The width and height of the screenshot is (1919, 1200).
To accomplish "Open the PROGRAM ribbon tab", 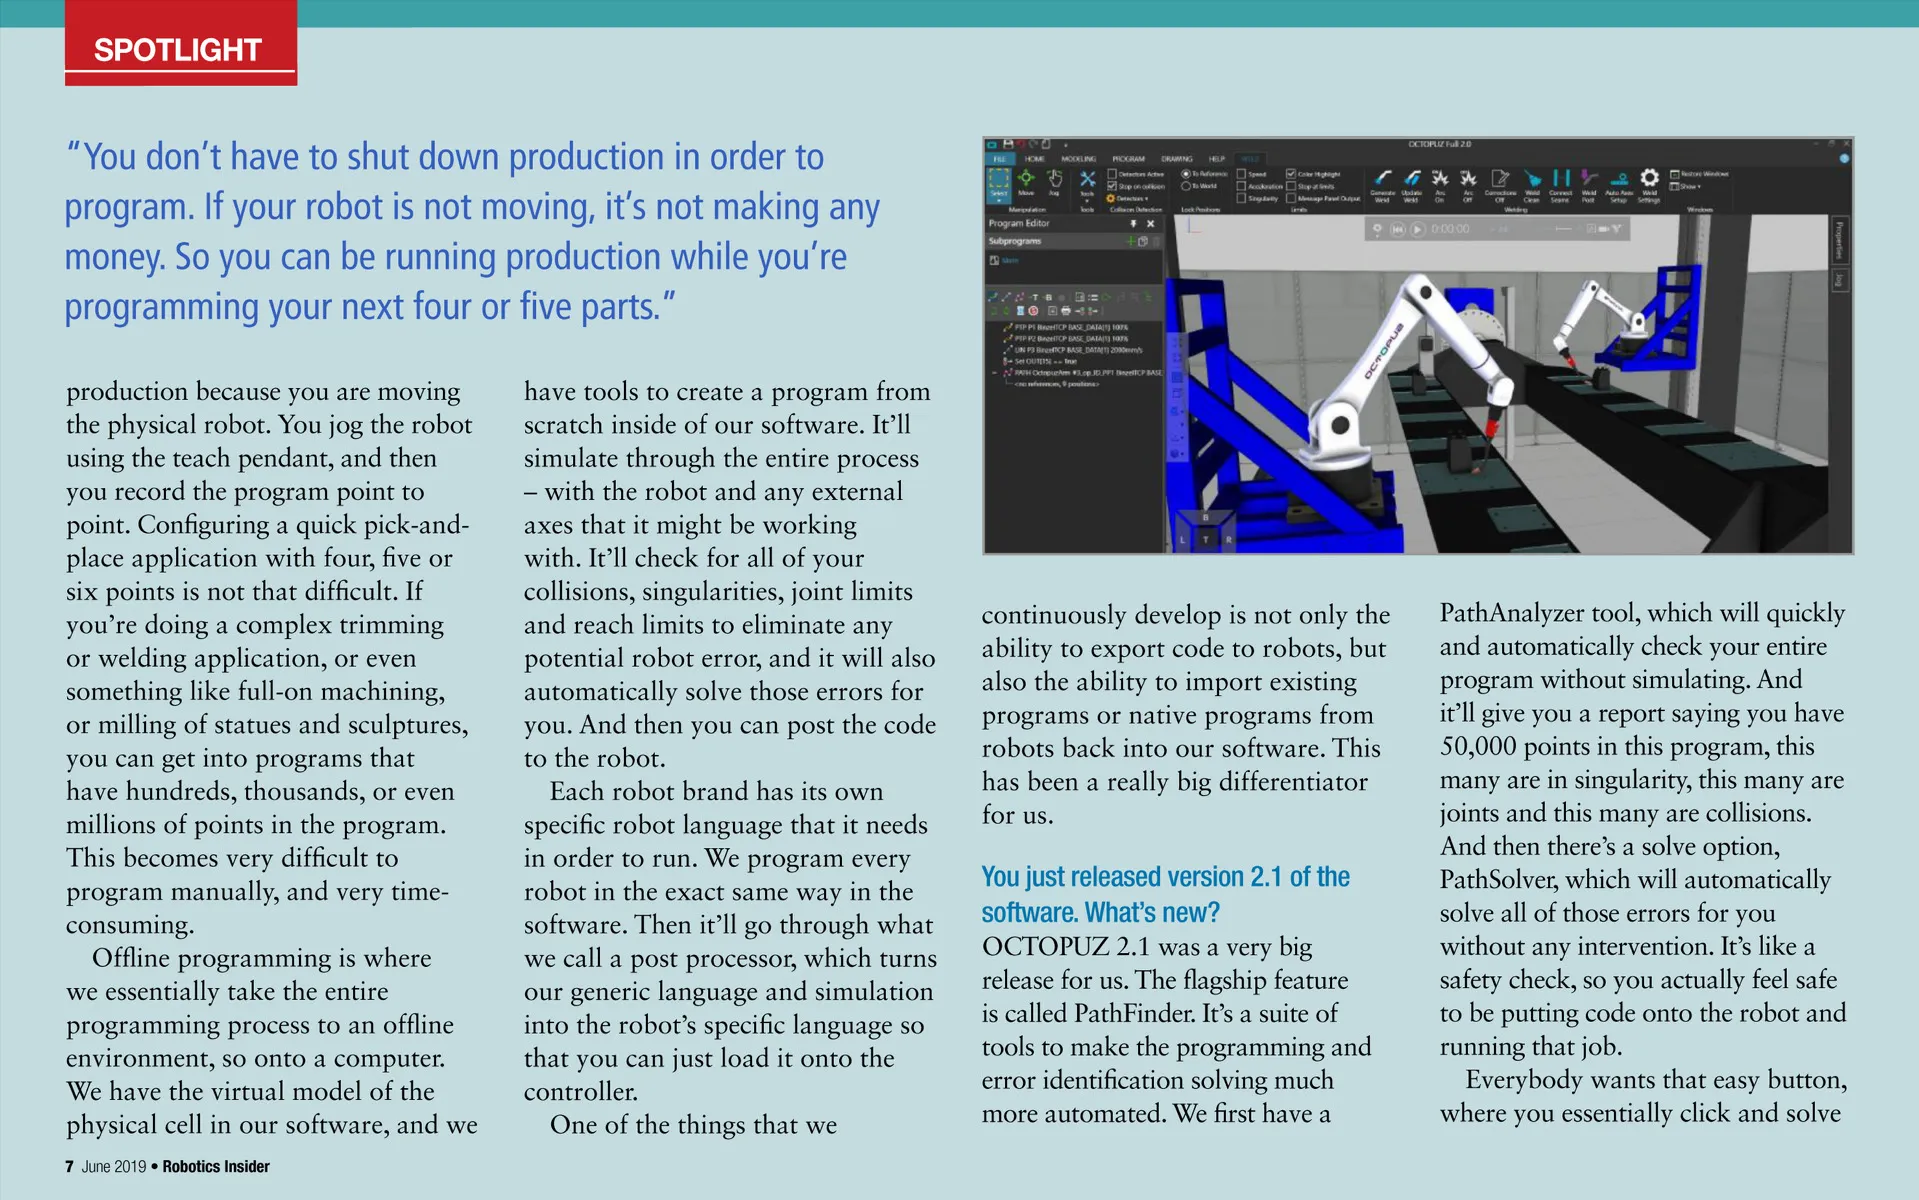I will 1128,159.
